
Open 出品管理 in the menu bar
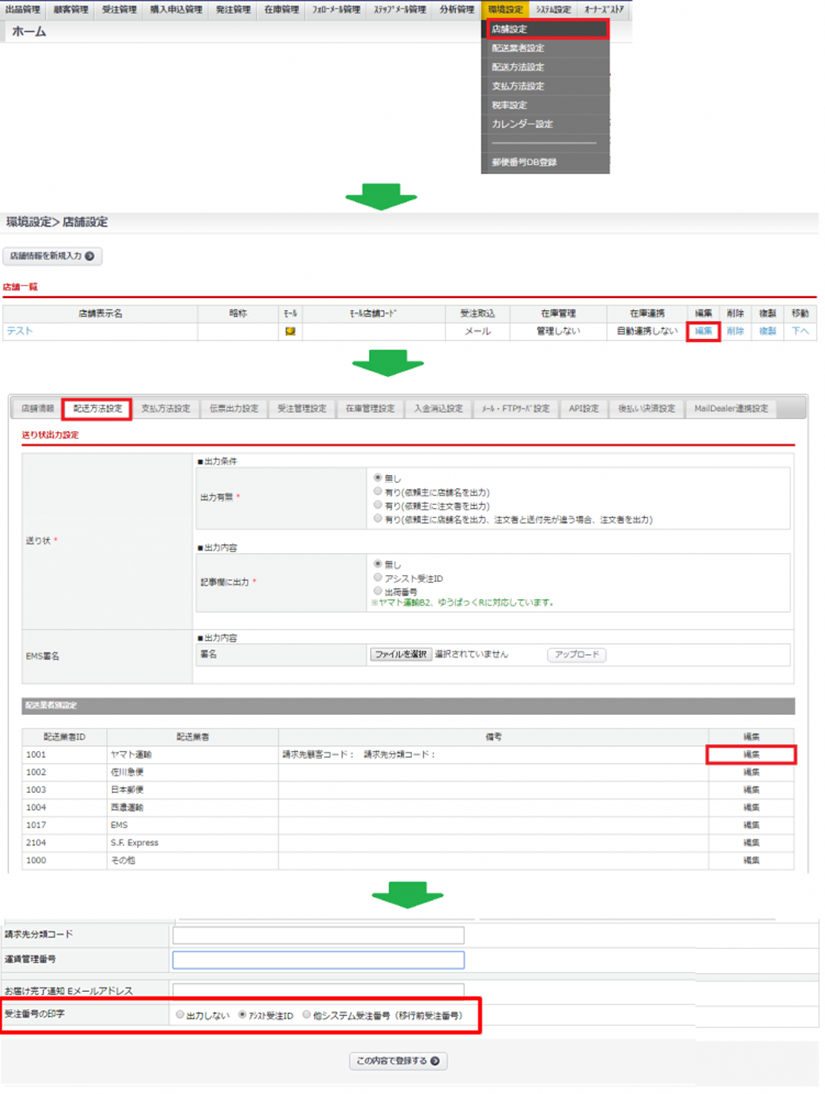coord(22,10)
